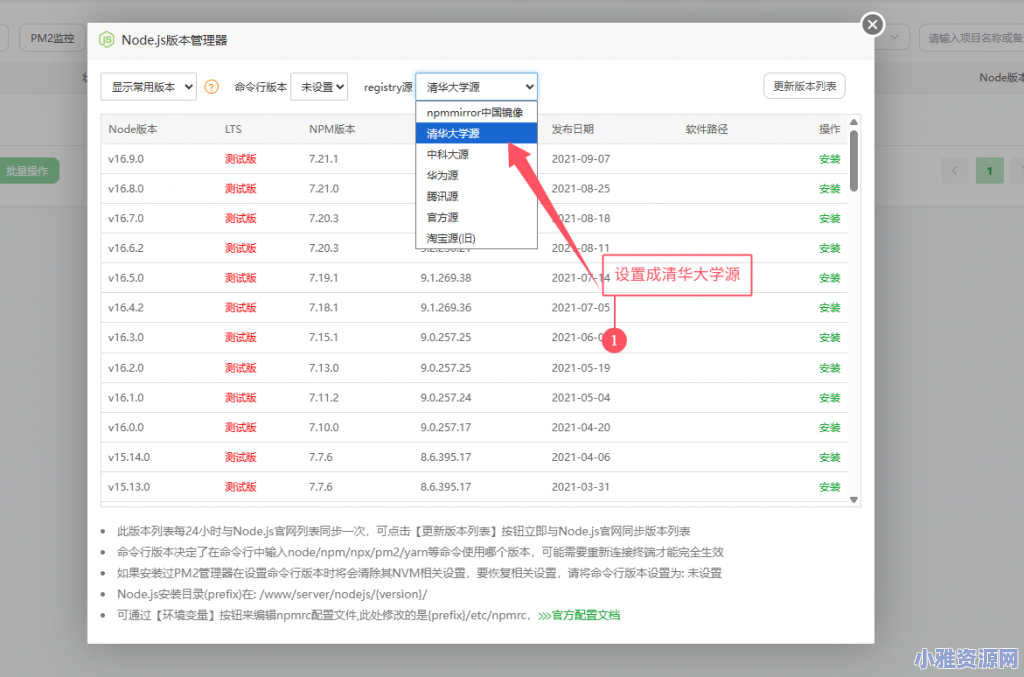Click page 1 in the pagination control
Viewport: 1024px width, 677px height.
(989, 170)
